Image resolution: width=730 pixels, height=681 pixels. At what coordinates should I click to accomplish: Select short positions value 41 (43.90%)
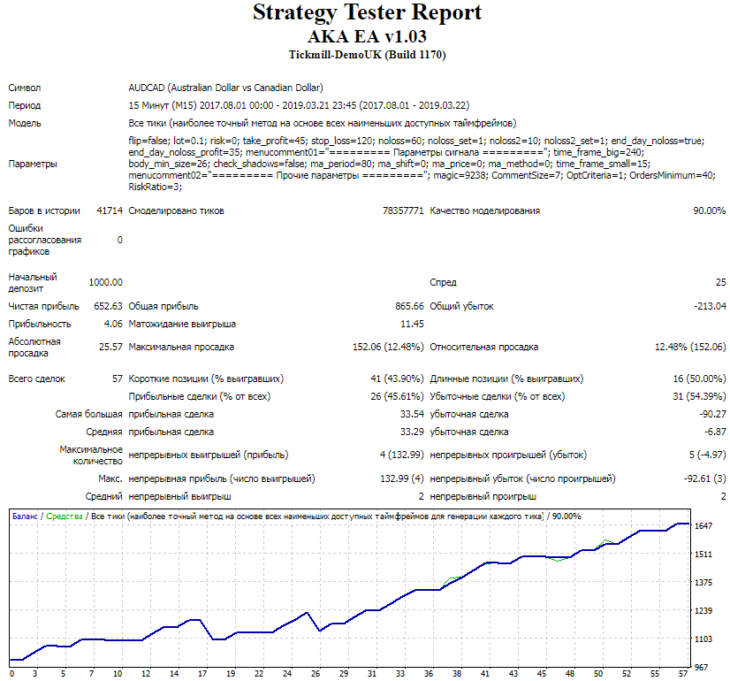click(x=397, y=379)
